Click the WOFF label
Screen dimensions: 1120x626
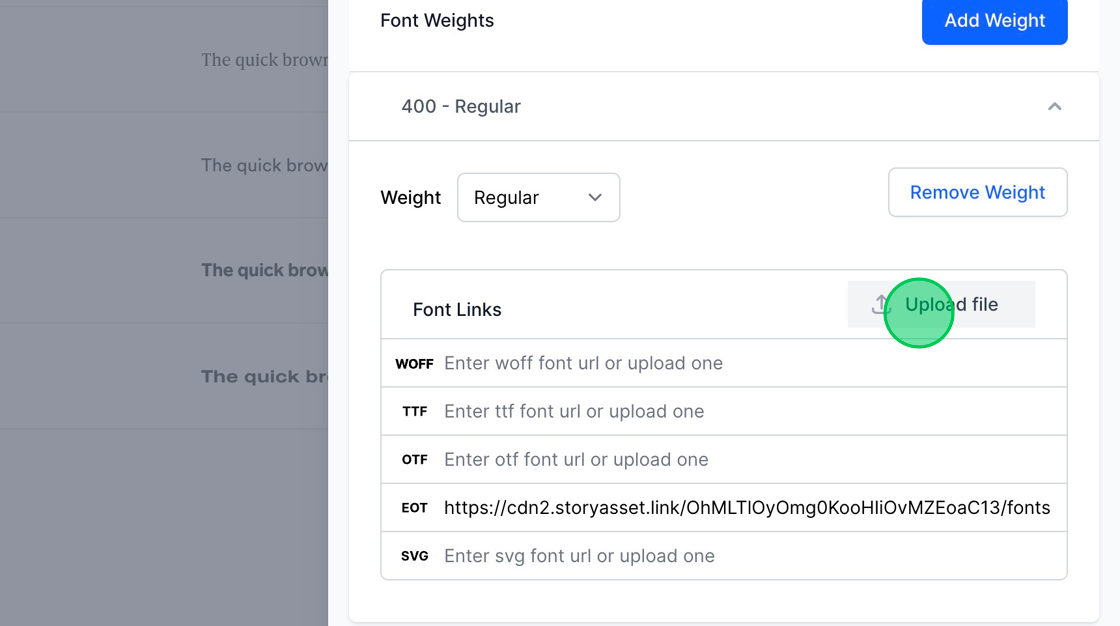[414, 364]
